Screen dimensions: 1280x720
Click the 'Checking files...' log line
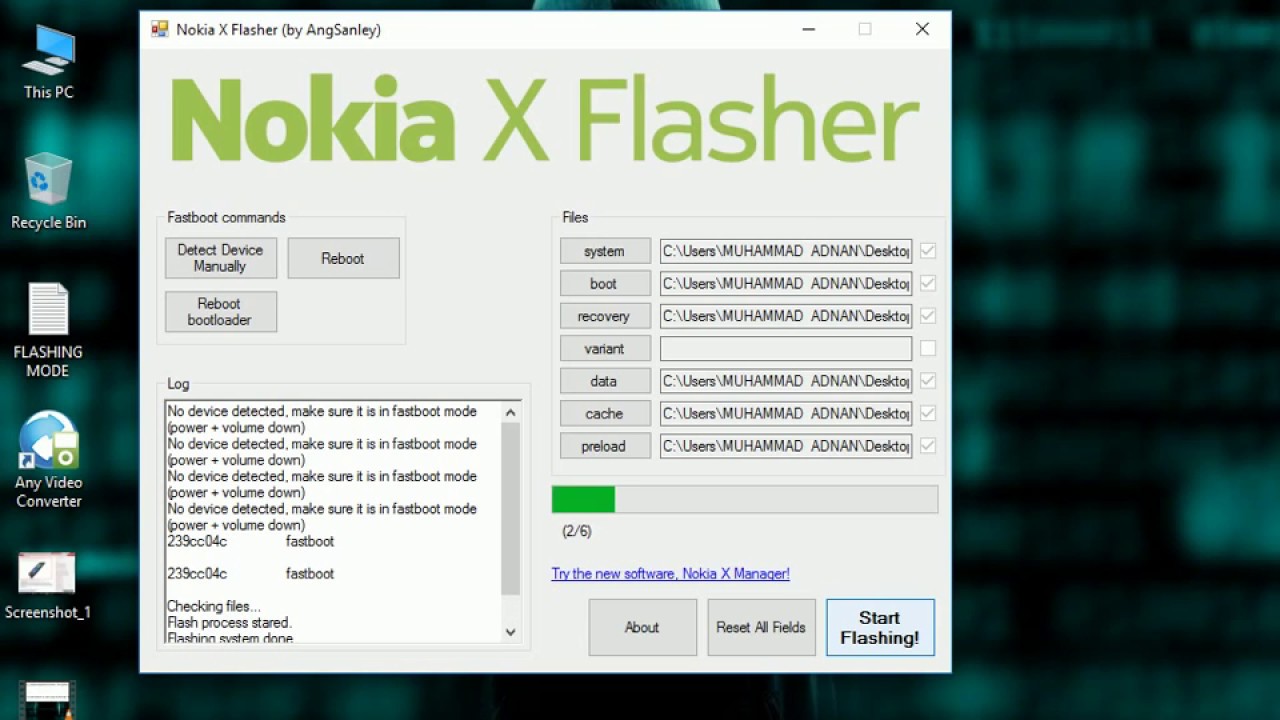point(214,606)
